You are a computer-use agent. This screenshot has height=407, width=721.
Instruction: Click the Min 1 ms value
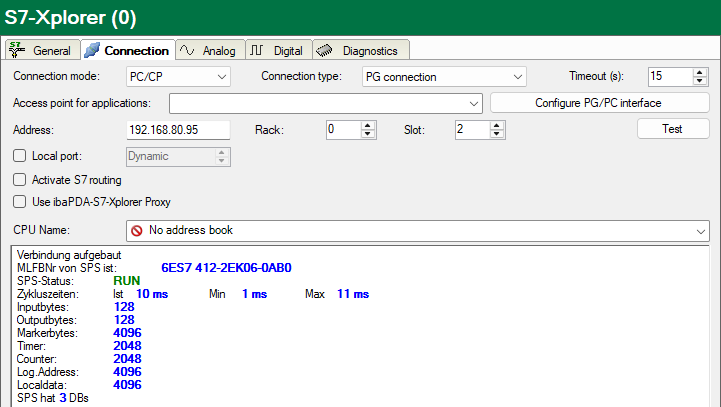click(254, 294)
